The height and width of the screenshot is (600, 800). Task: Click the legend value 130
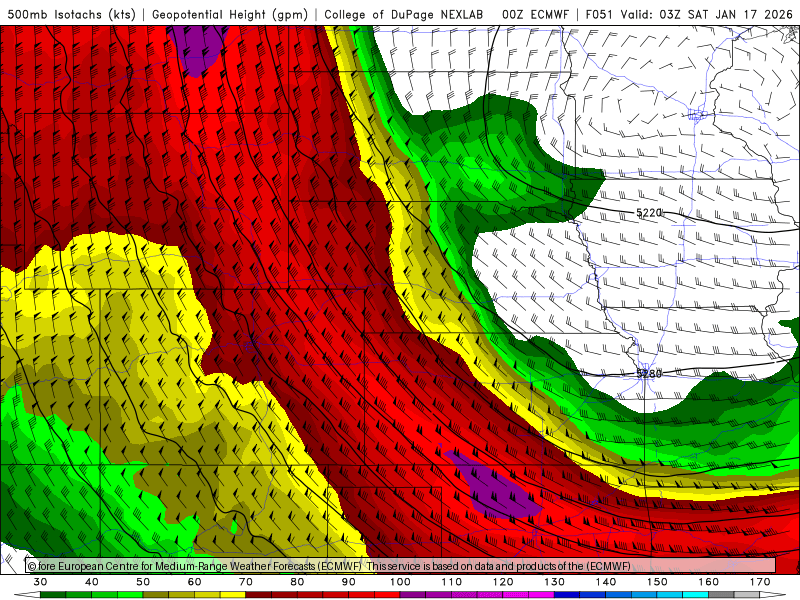pyautogui.click(x=554, y=582)
